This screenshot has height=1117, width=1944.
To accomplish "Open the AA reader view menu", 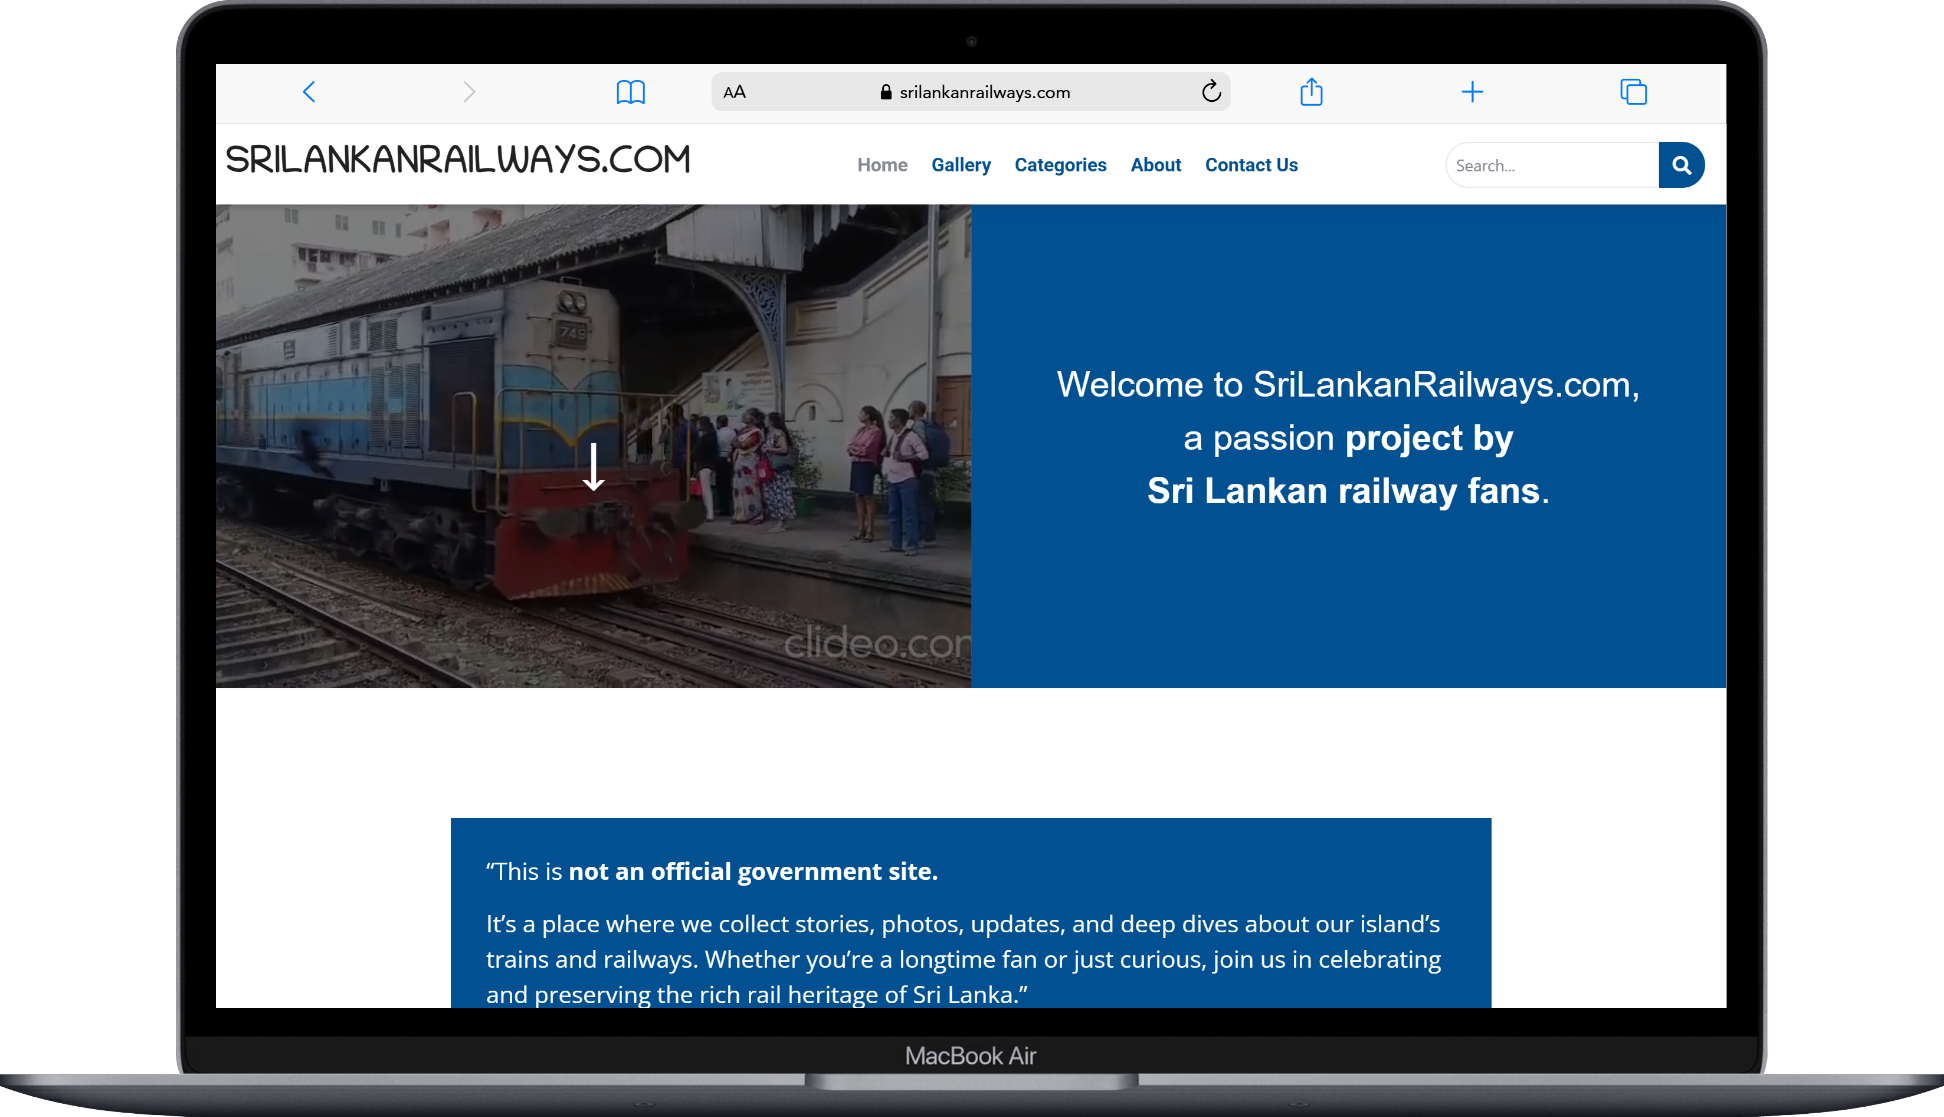I will coord(734,92).
